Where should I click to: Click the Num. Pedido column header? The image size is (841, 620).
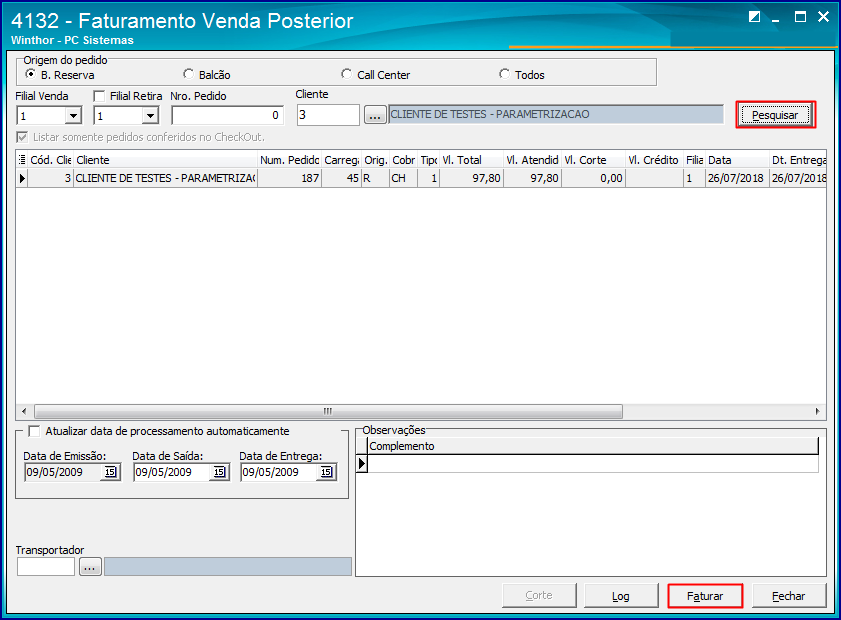(x=290, y=160)
